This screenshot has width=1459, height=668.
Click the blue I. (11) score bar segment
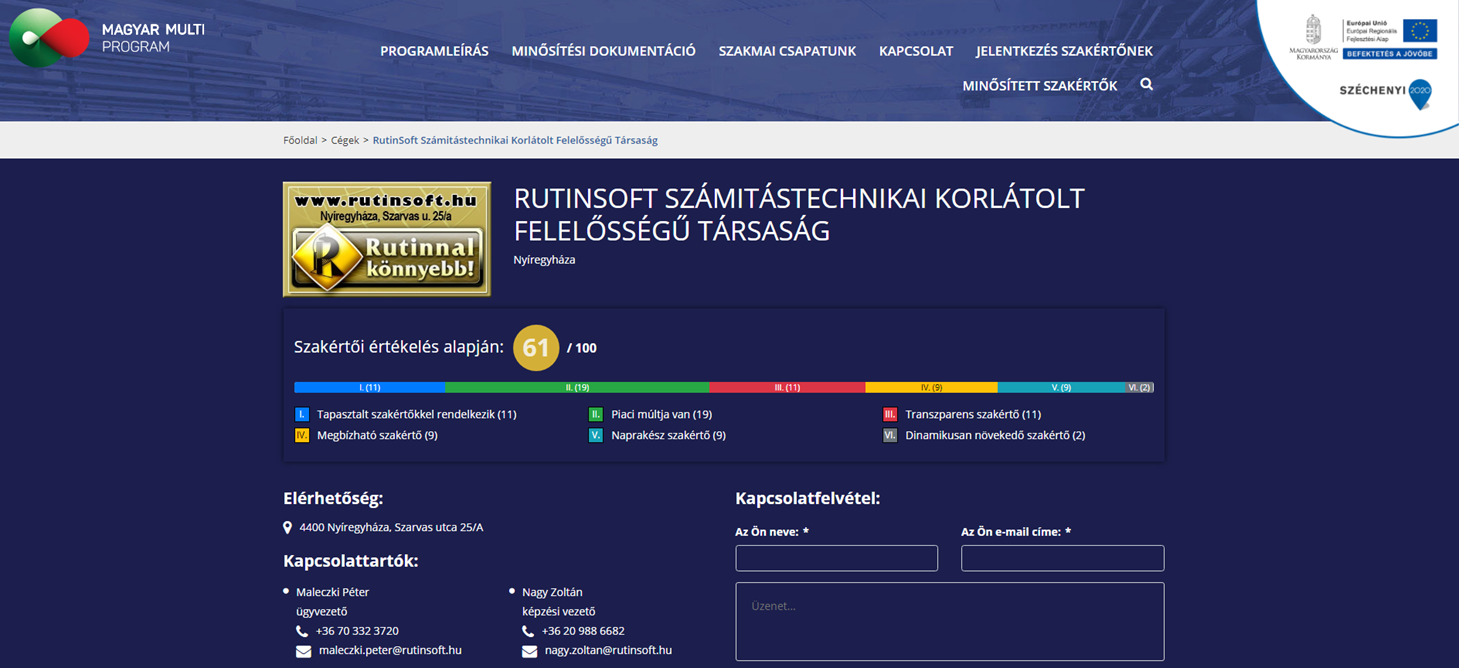pyautogui.click(x=369, y=387)
